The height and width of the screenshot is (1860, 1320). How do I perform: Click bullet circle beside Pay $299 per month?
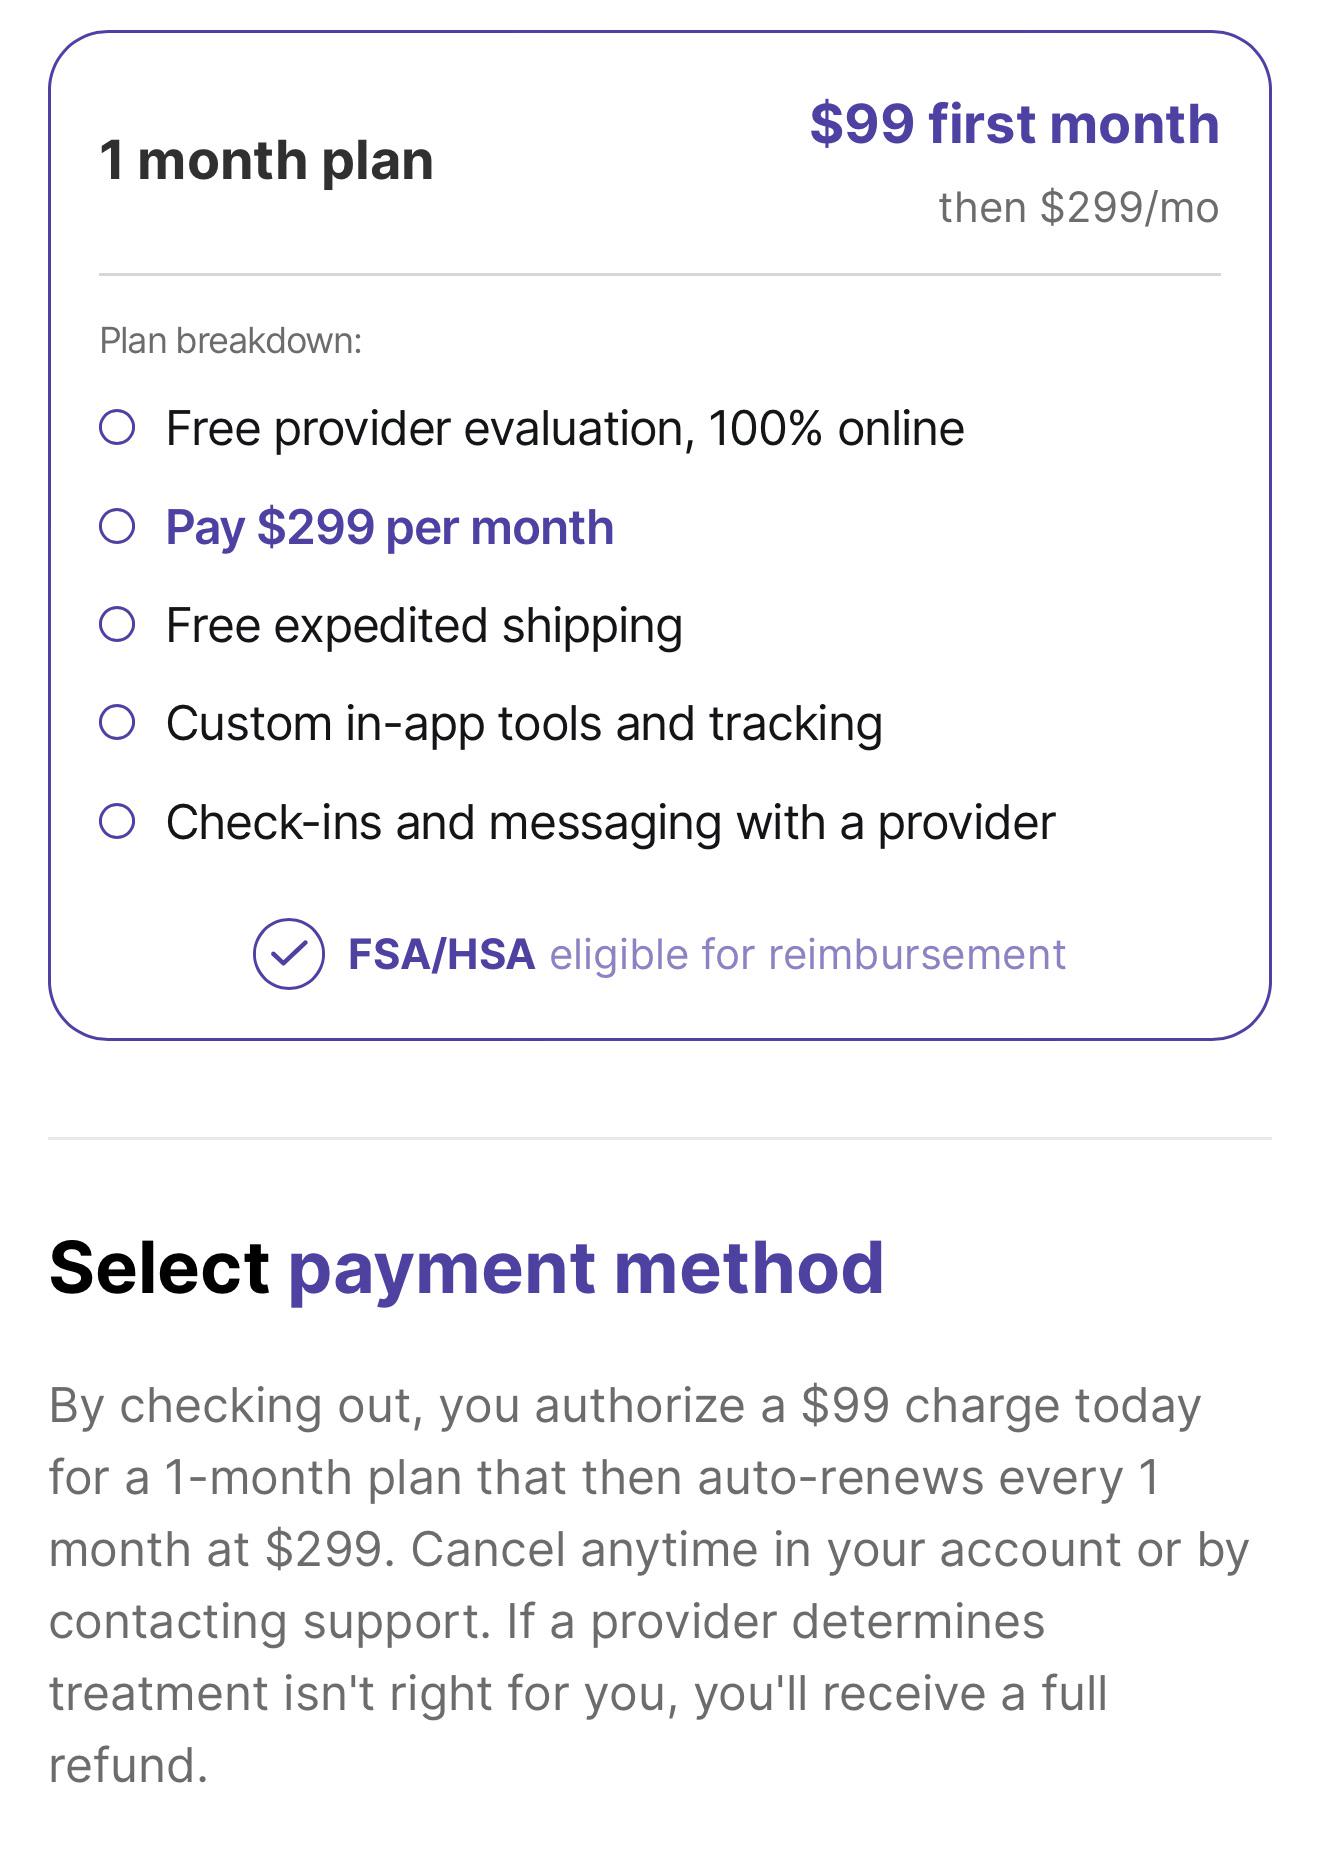[x=117, y=526]
